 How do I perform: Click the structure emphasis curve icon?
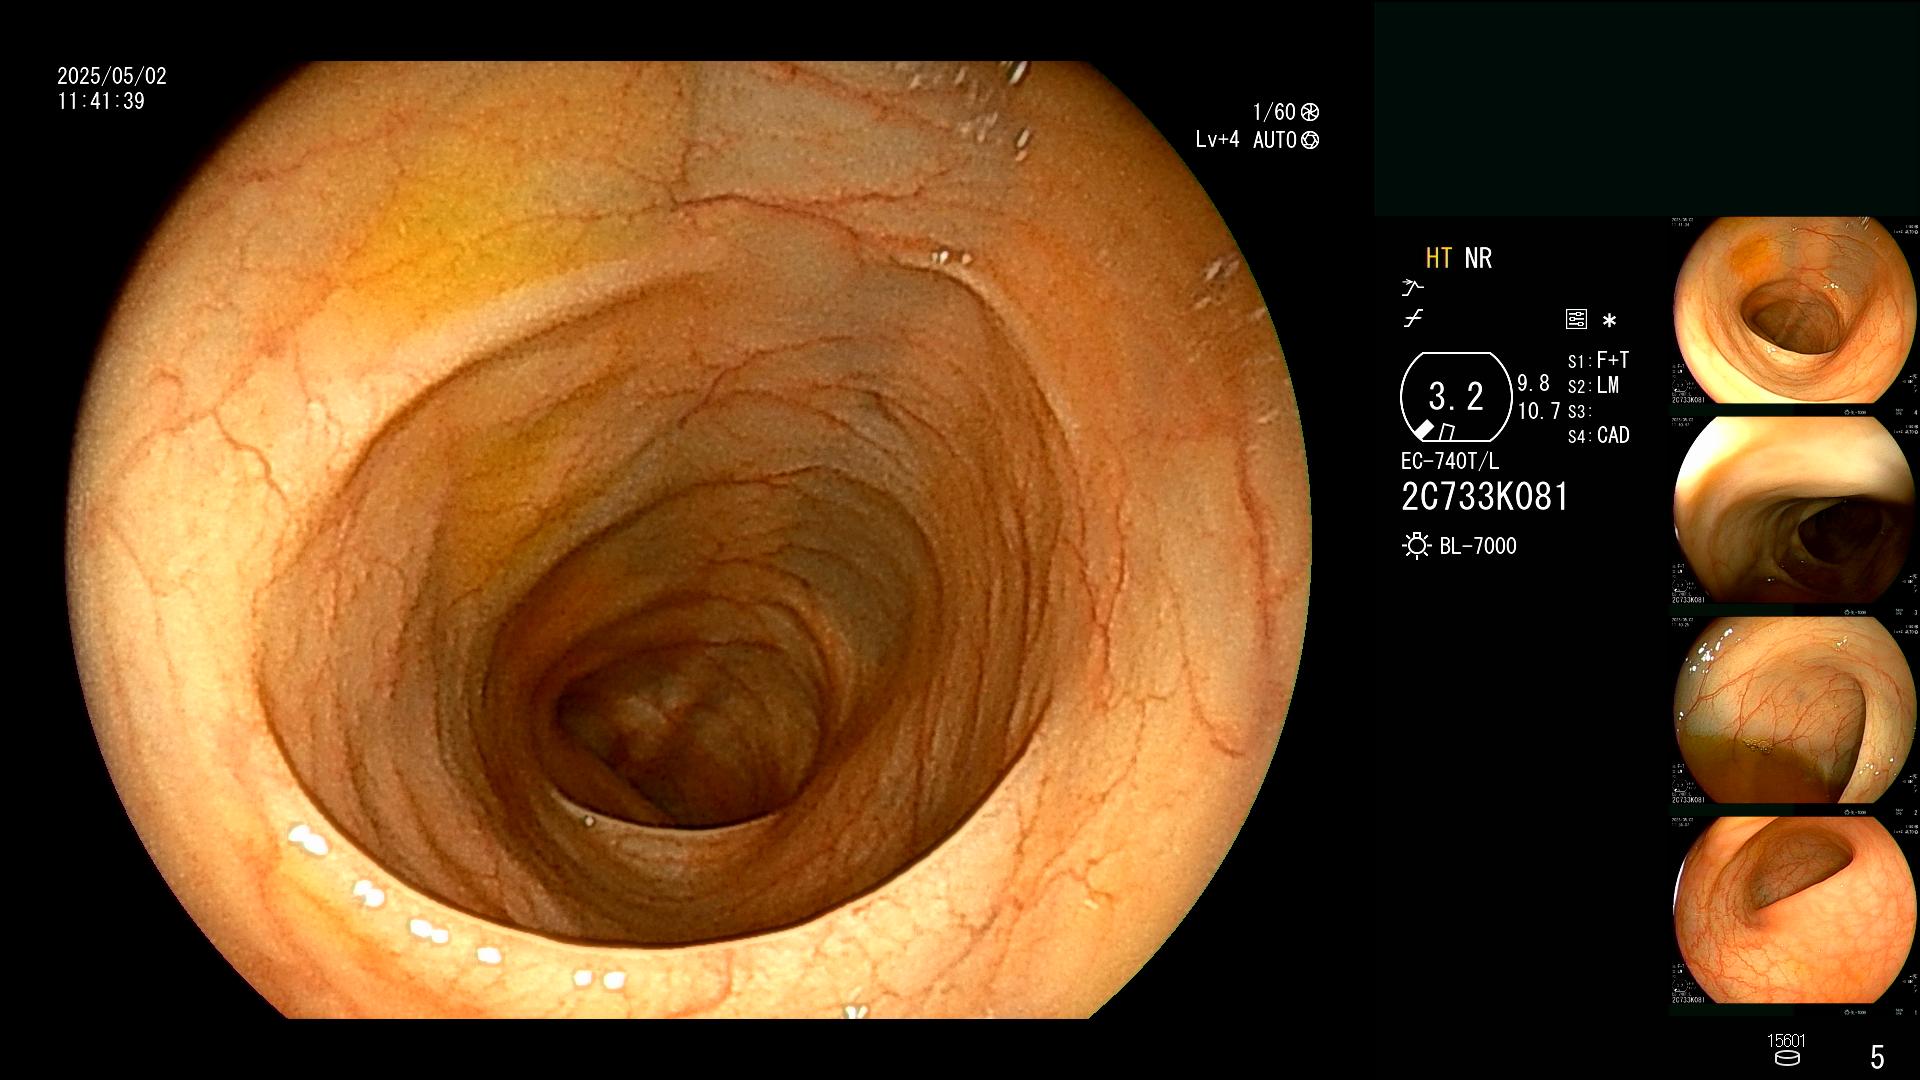(x=1413, y=319)
